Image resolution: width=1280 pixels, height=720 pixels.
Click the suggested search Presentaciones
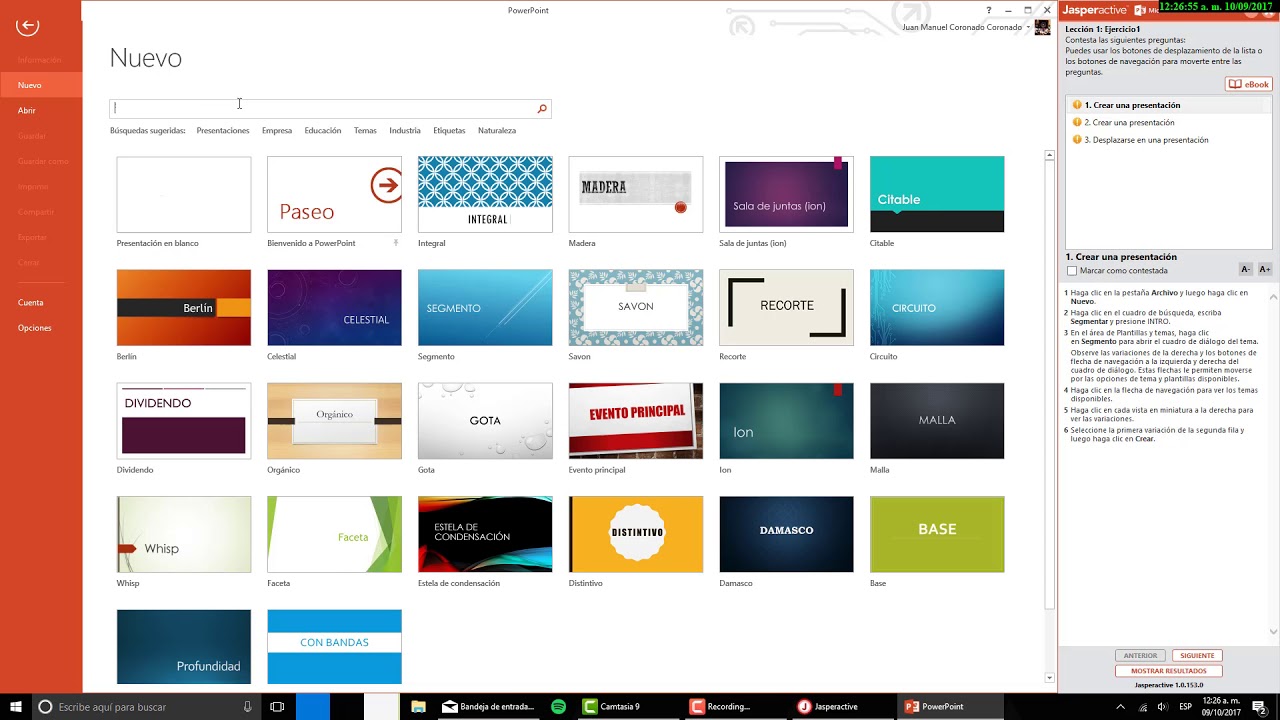tap(223, 130)
